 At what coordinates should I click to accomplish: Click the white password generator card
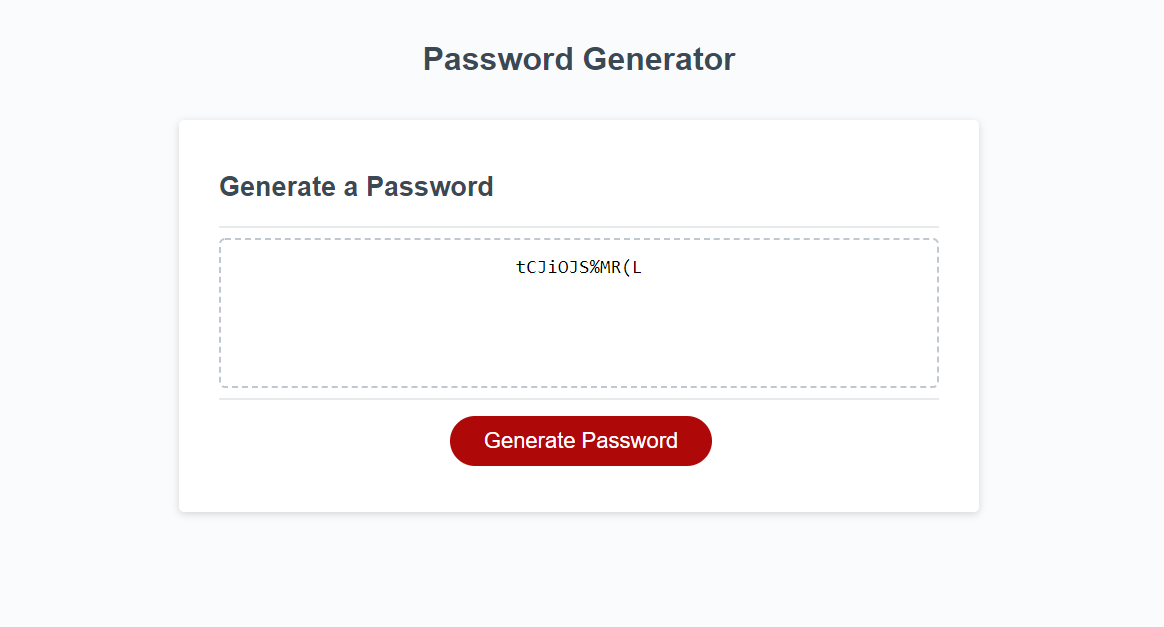click(x=578, y=315)
